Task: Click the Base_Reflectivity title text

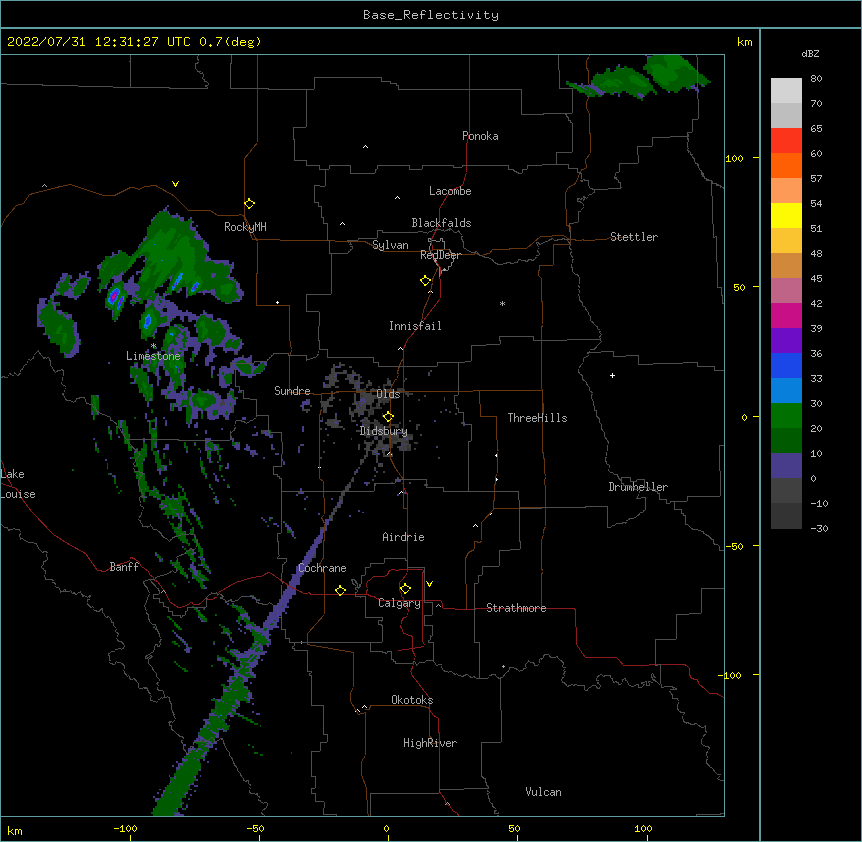Action: [431, 15]
